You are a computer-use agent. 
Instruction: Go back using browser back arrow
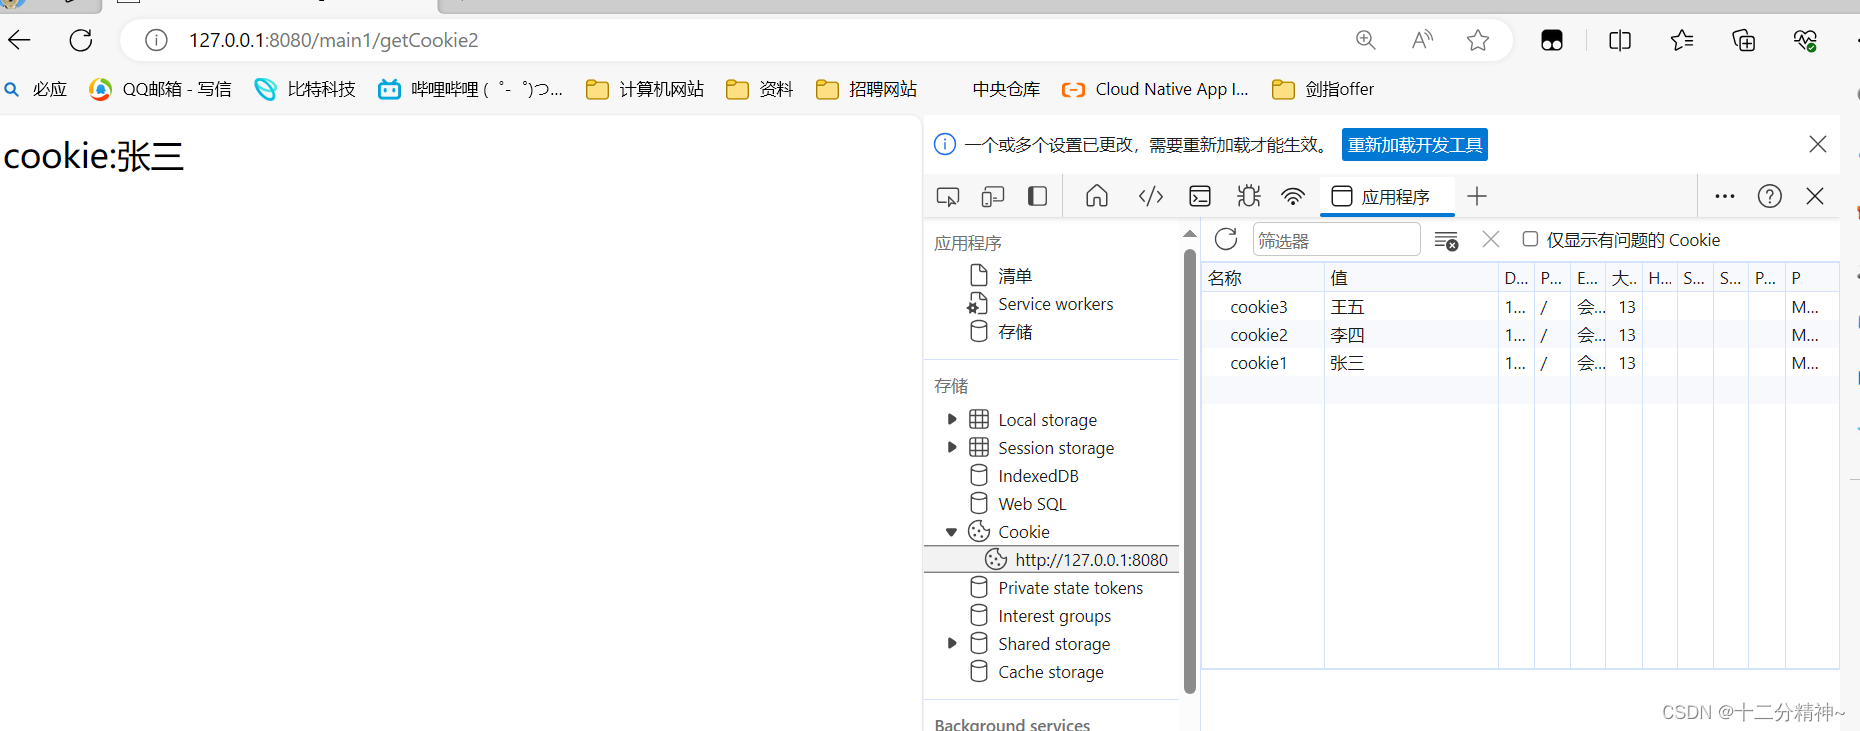tap(20, 40)
